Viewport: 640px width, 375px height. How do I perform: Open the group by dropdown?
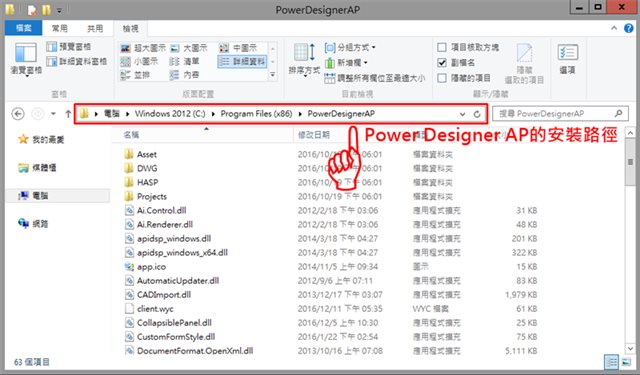(x=350, y=47)
